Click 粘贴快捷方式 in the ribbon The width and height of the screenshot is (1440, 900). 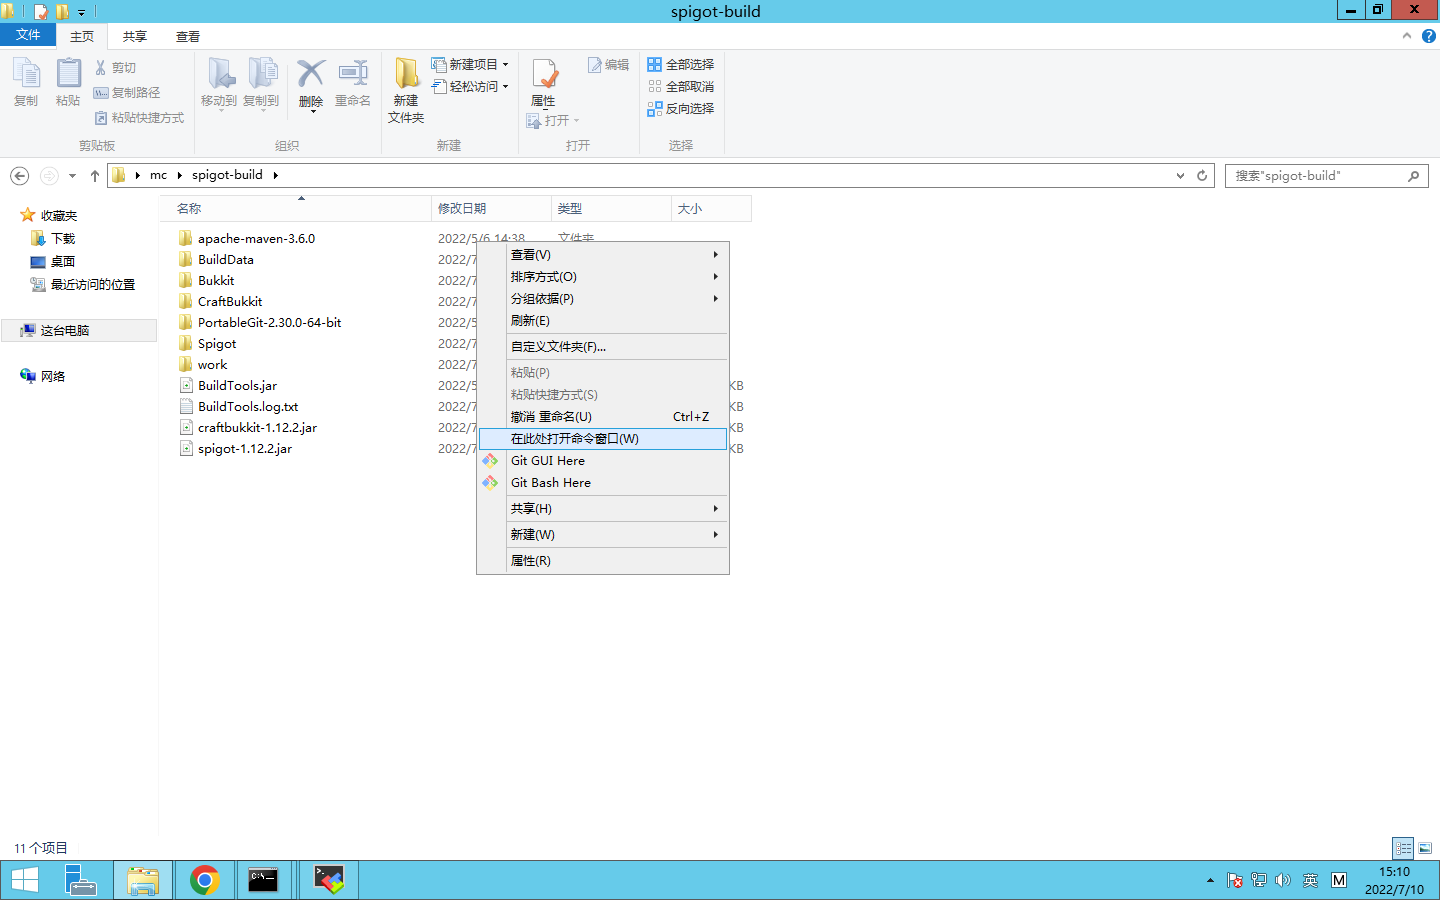pyautogui.click(x=139, y=118)
